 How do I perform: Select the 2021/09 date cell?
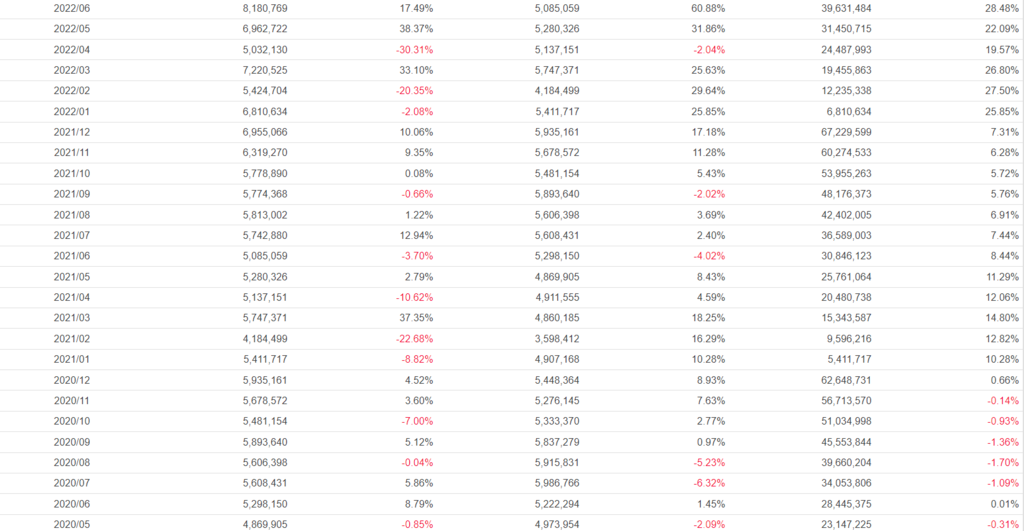pos(72,193)
